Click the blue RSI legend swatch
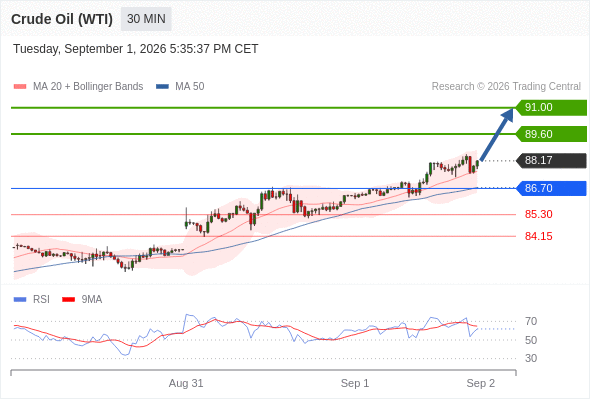 pyautogui.click(x=20, y=300)
